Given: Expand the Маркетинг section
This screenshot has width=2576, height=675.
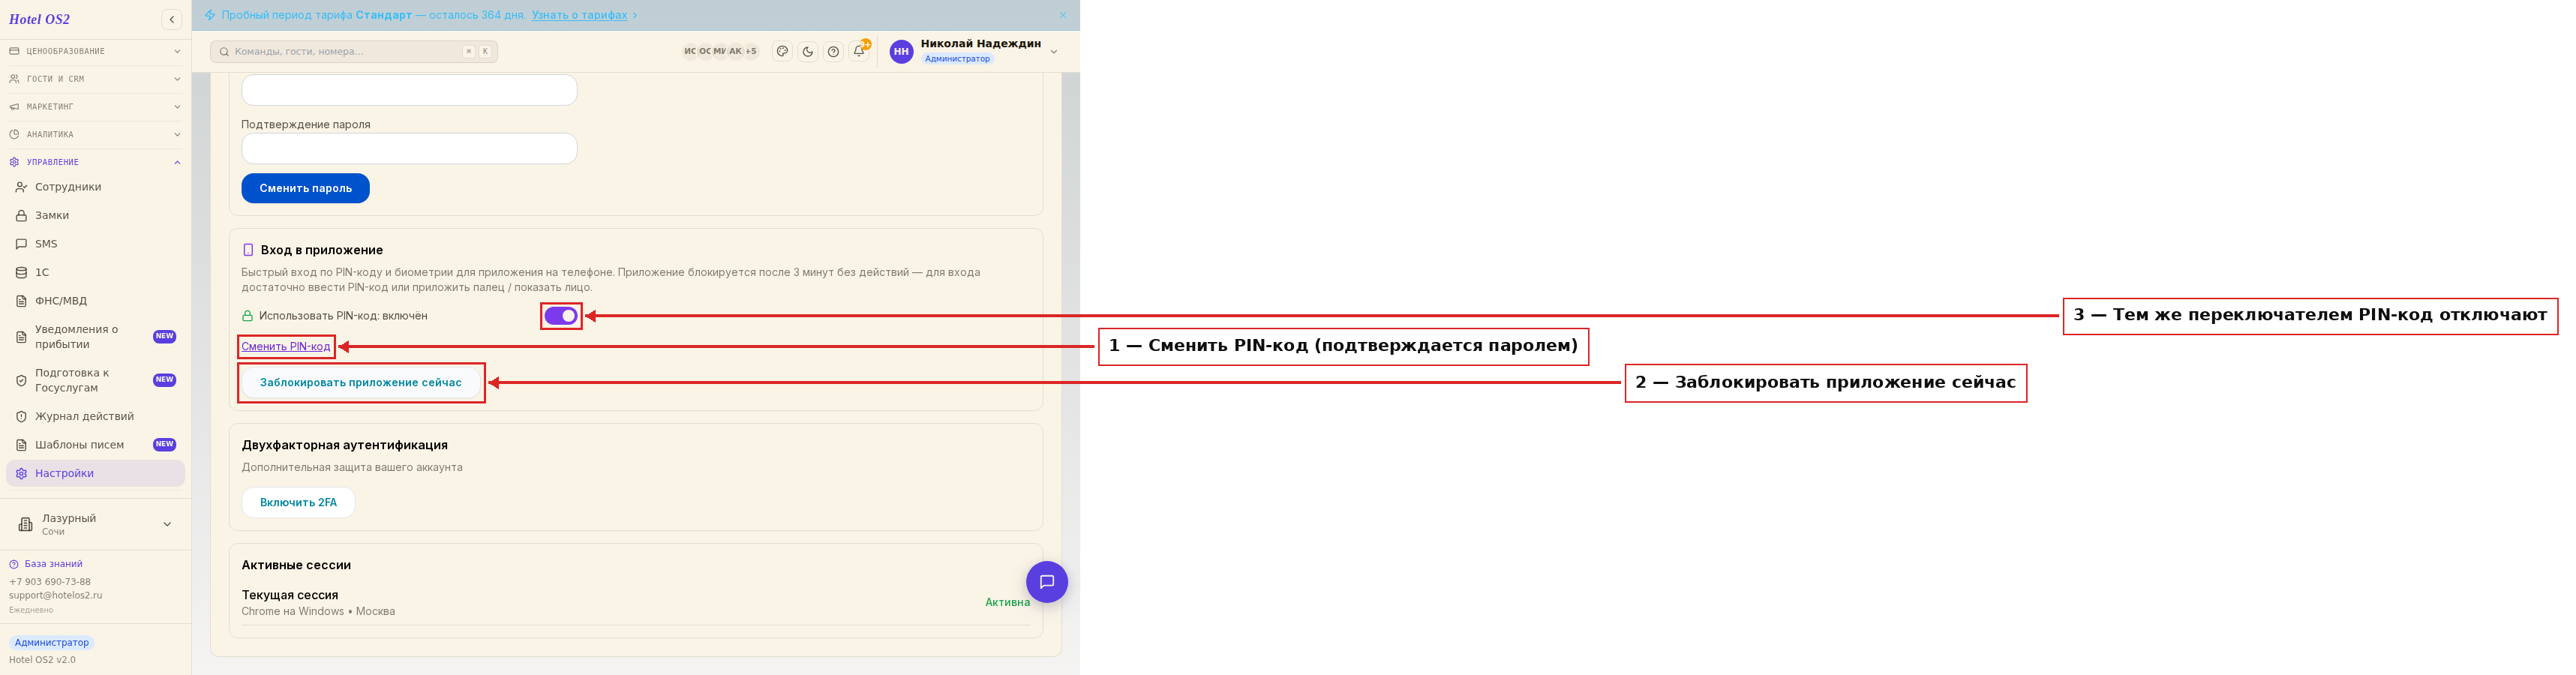Looking at the screenshot, I should coord(95,107).
